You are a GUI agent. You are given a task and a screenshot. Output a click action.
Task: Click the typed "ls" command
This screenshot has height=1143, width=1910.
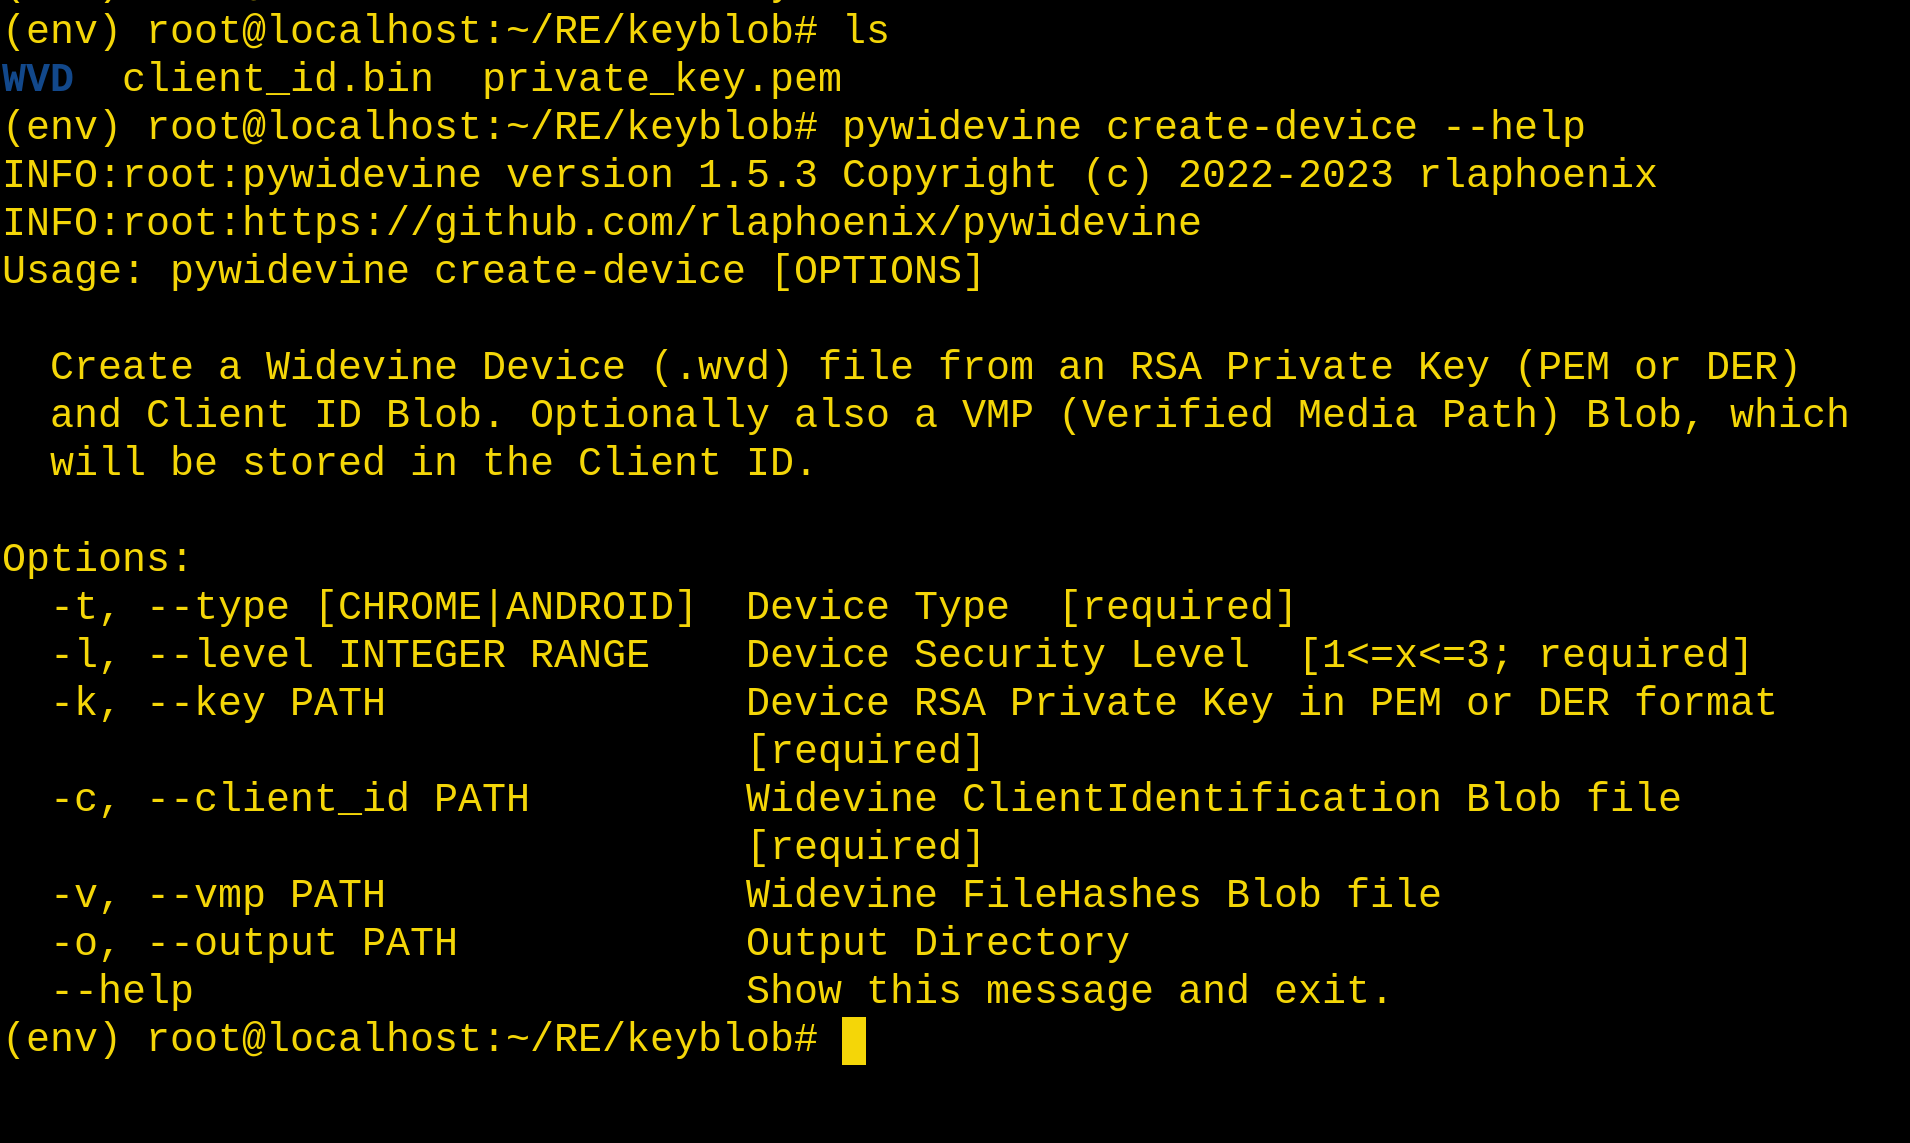(x=866, y=32)
